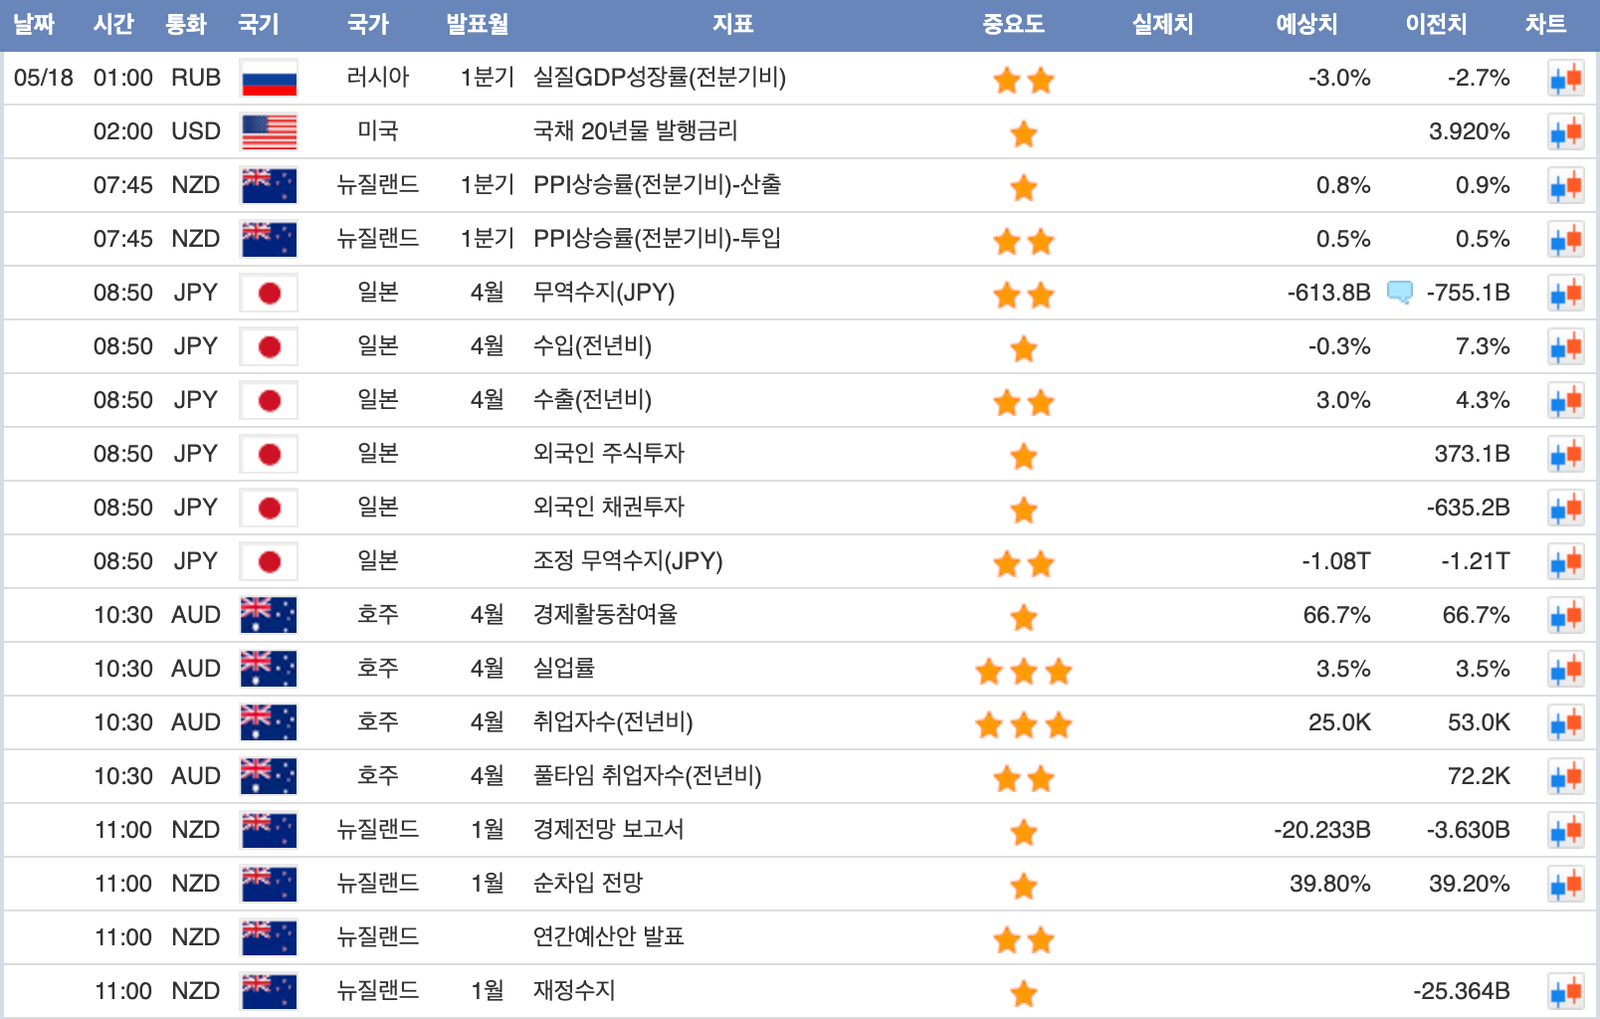The height and width of the screenshot is (1019, 1600).
Task: Click chart icon for 순차입 전망 row
Action: click(x=1566, y=884)
